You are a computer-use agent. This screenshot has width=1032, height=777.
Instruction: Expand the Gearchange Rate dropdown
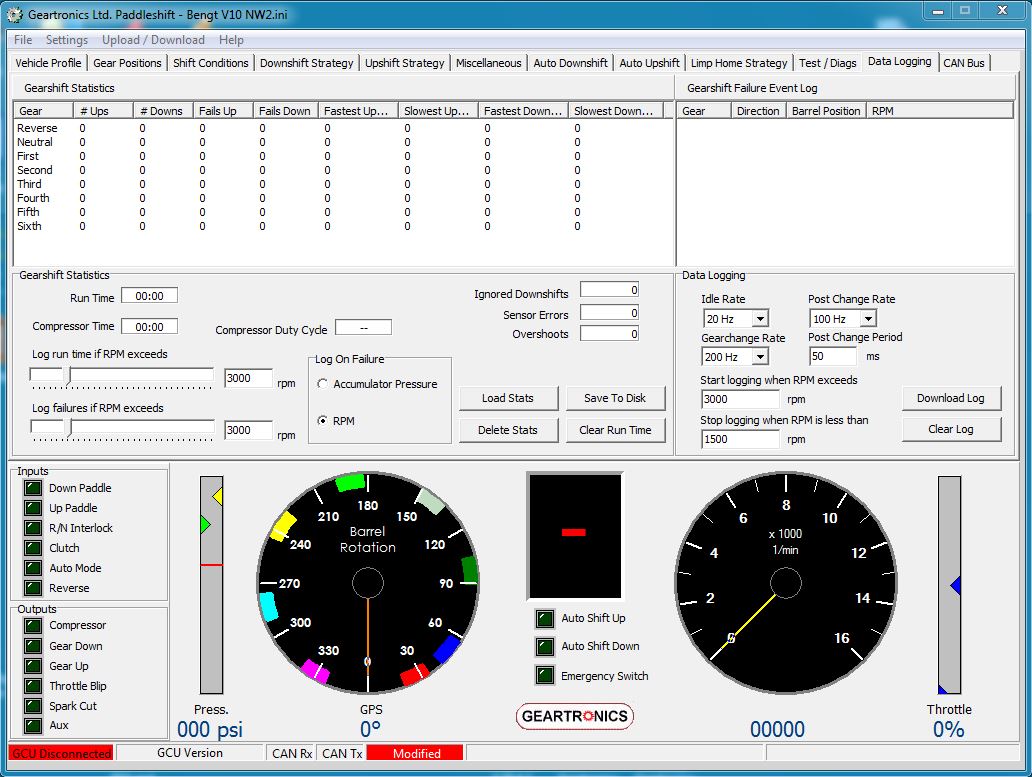pyautogui.click(x=759, y=357)
